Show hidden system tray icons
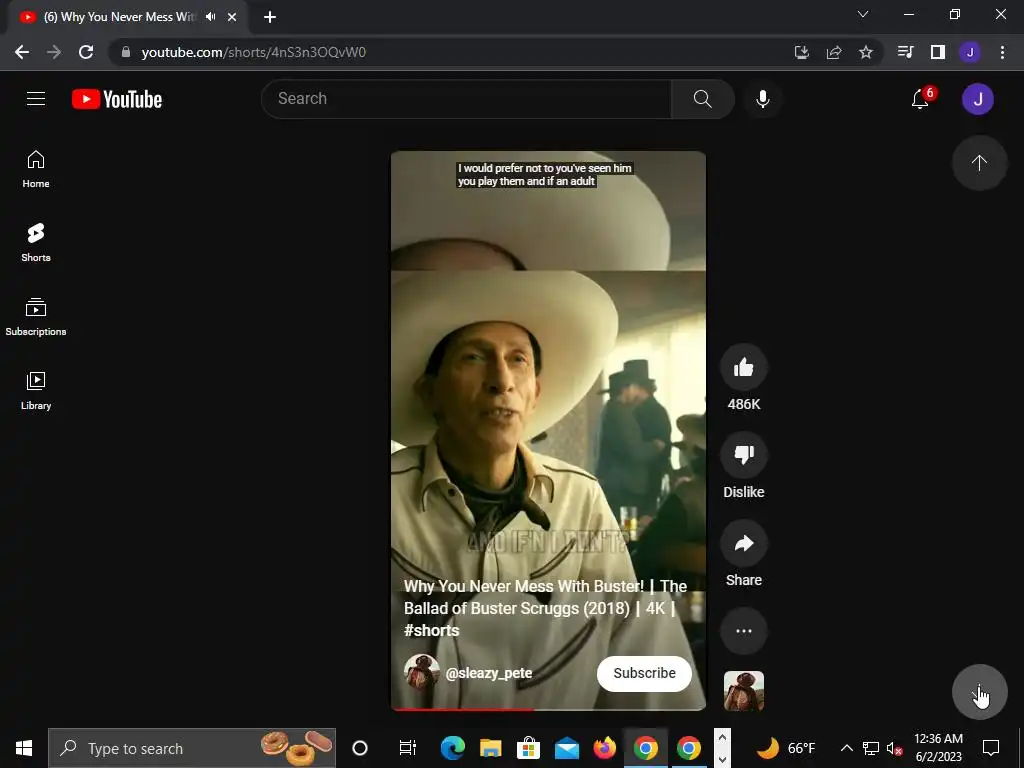 (846, 748)
